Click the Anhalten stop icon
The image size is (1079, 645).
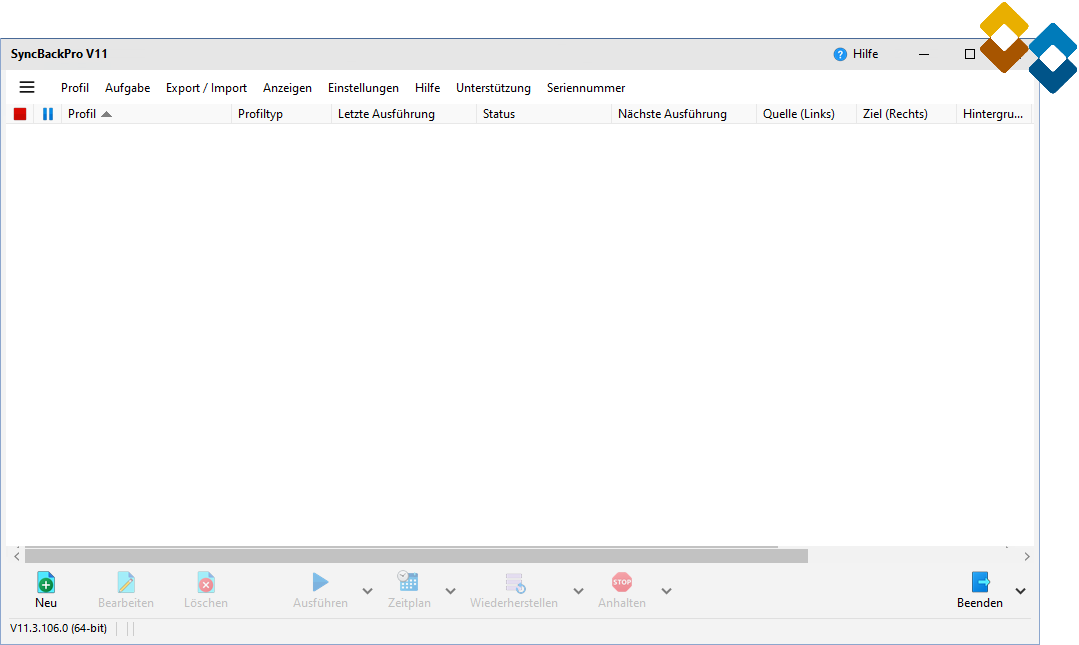click(x=622, y=582)
